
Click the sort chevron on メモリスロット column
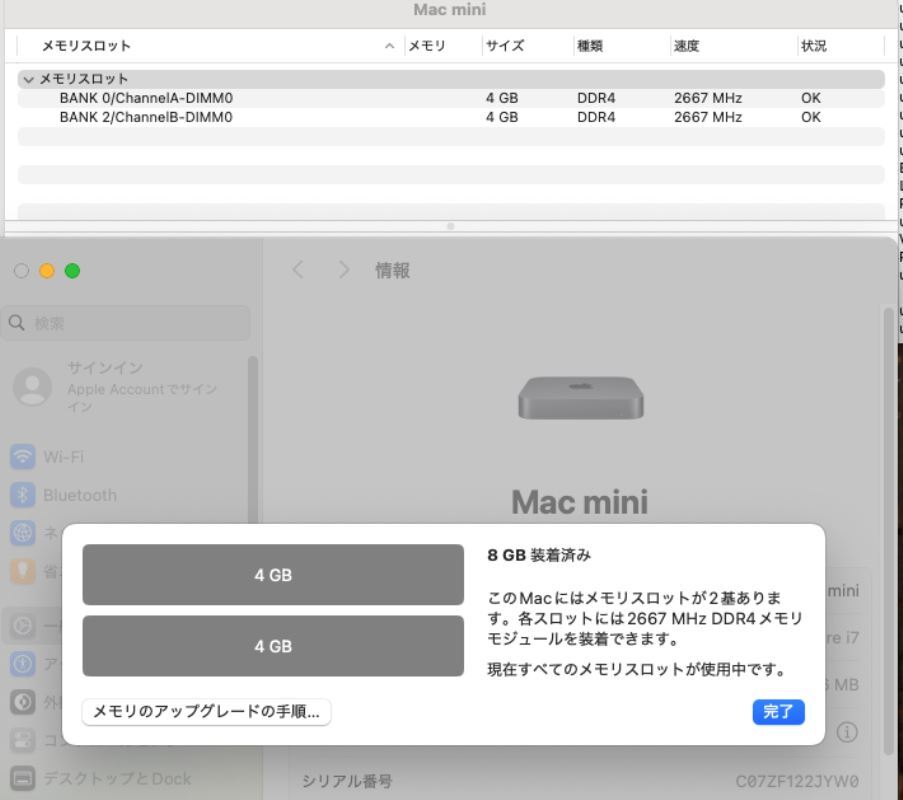(389, 45)
